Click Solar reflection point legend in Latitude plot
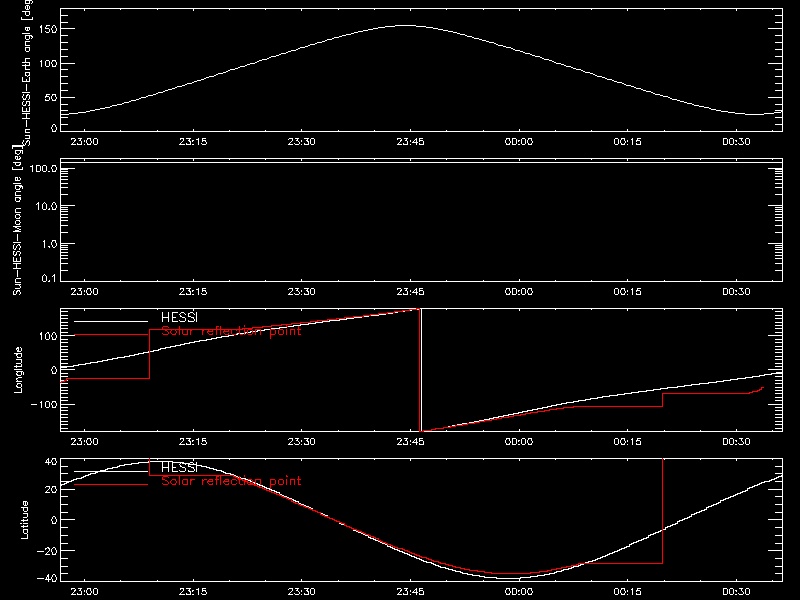This screenshot has width=800, height=600. click(231, 481)
